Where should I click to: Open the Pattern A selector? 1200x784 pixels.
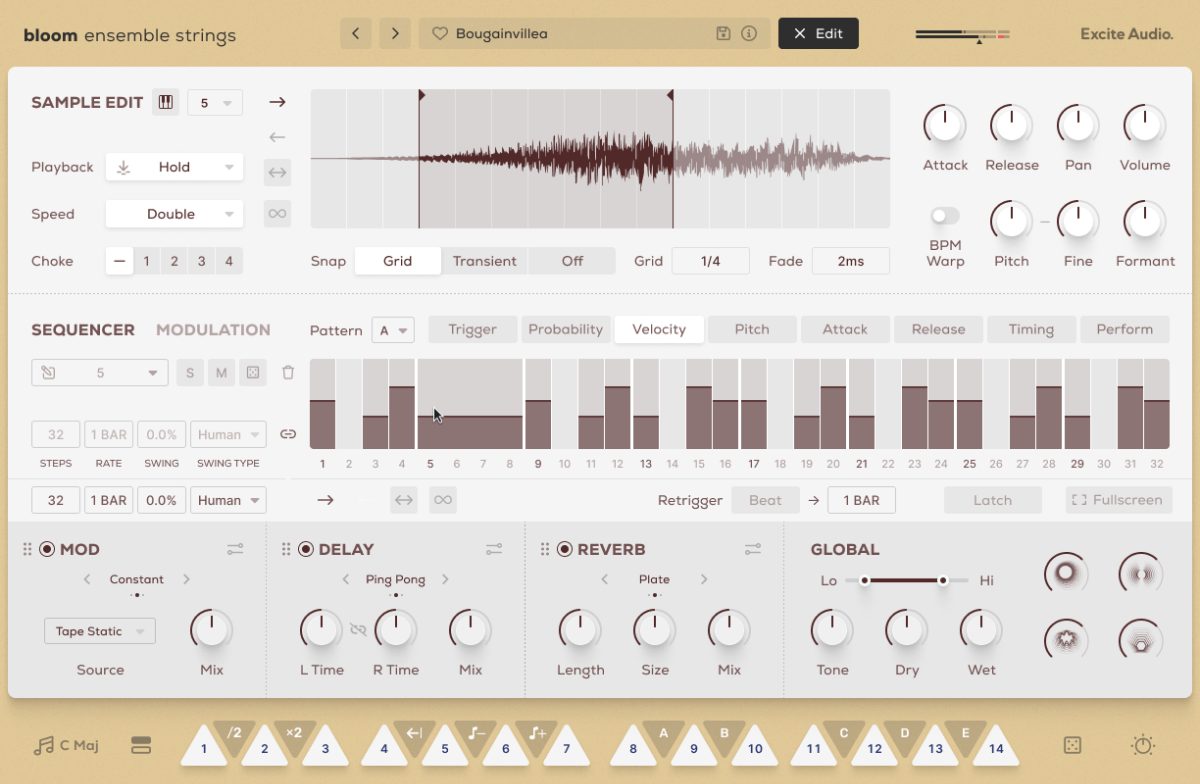[393, 330]
